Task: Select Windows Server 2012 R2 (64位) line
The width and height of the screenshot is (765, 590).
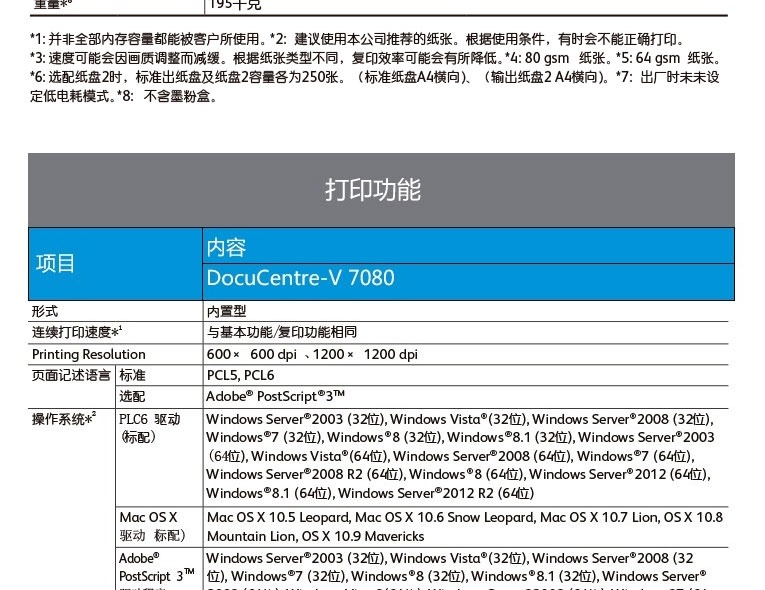Action: pos(436,493)
